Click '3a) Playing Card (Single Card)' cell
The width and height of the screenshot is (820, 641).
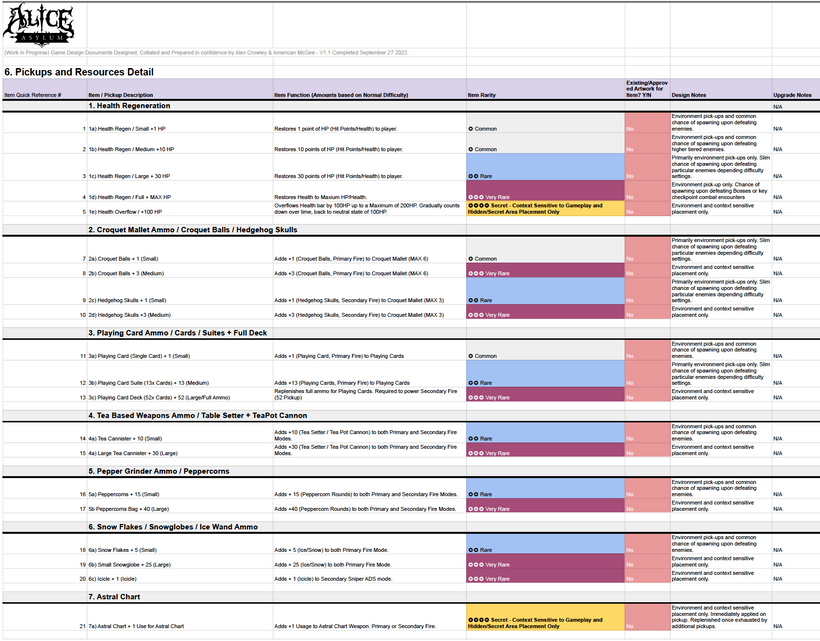pos(180,350)
